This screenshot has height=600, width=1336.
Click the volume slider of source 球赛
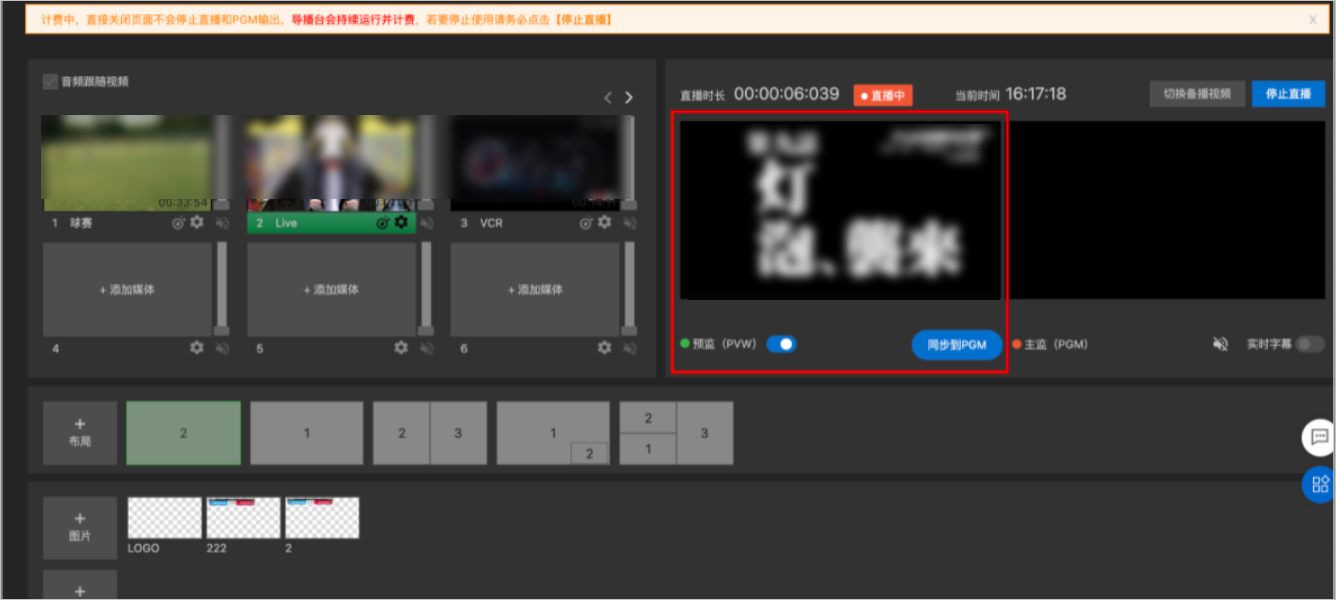tap(222, 163)
